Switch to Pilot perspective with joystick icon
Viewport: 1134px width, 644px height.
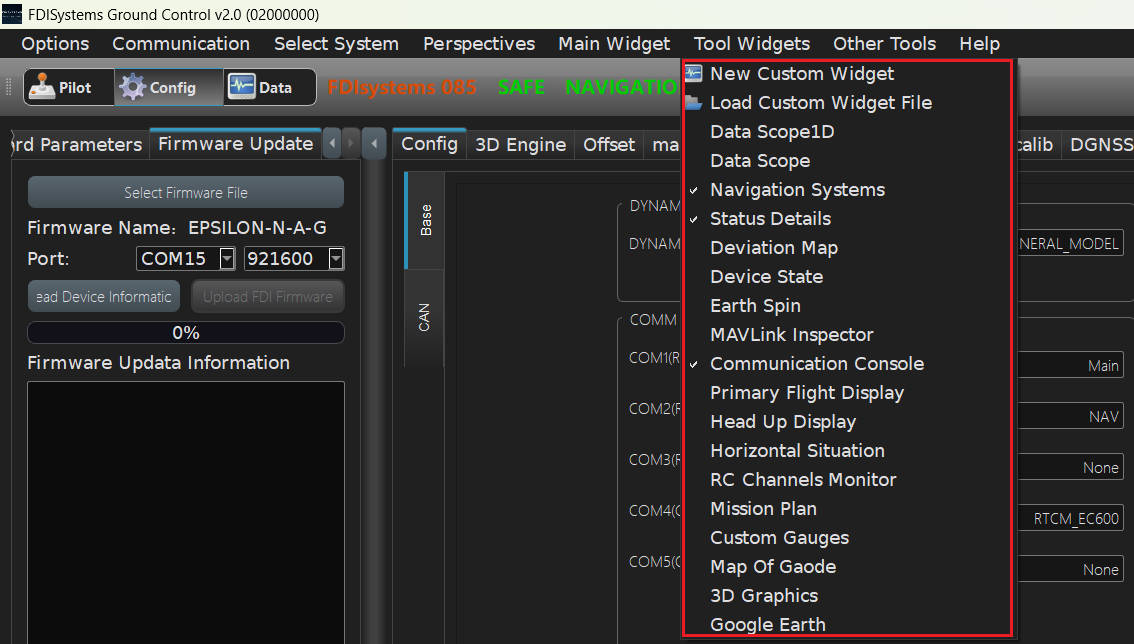tap(69, 88)
